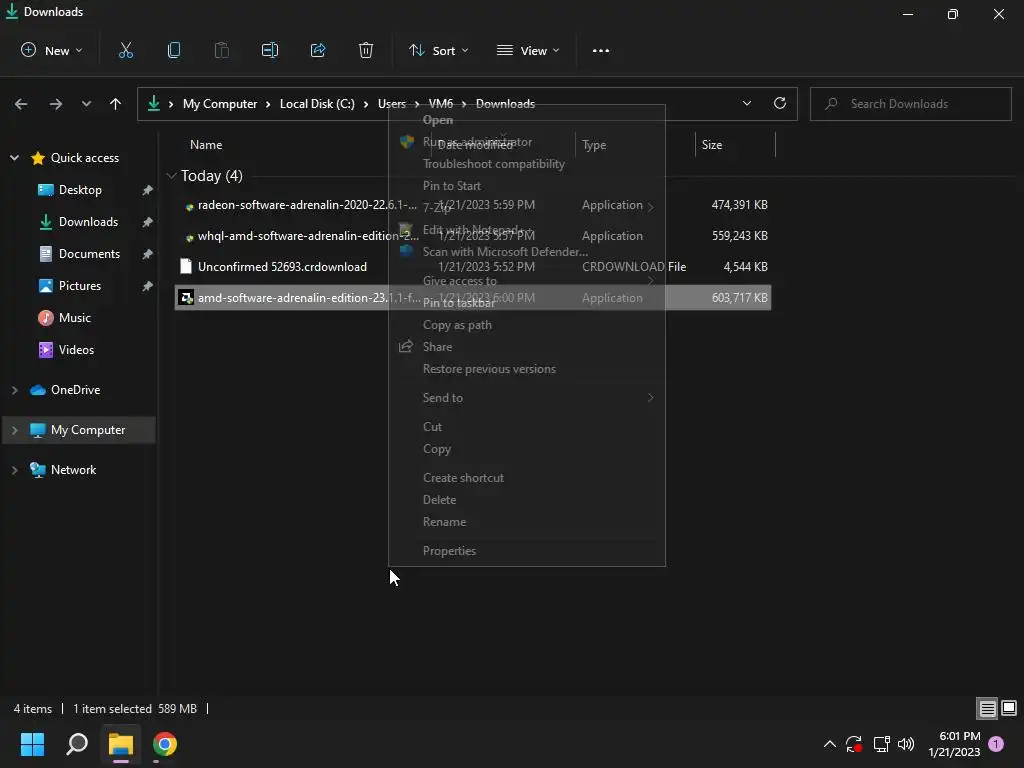Image resolution: width=1024 pixels, height=768 pixels.
Task: Sort by the Size column header
Action: pos(712,145)
